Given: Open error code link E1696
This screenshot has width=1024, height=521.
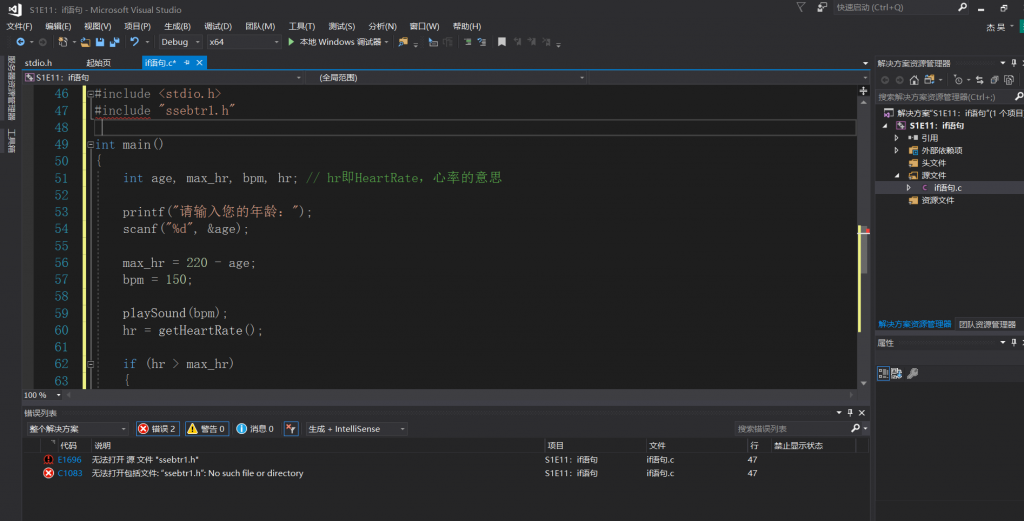Looking at the screenshot, I should (69, 460).
